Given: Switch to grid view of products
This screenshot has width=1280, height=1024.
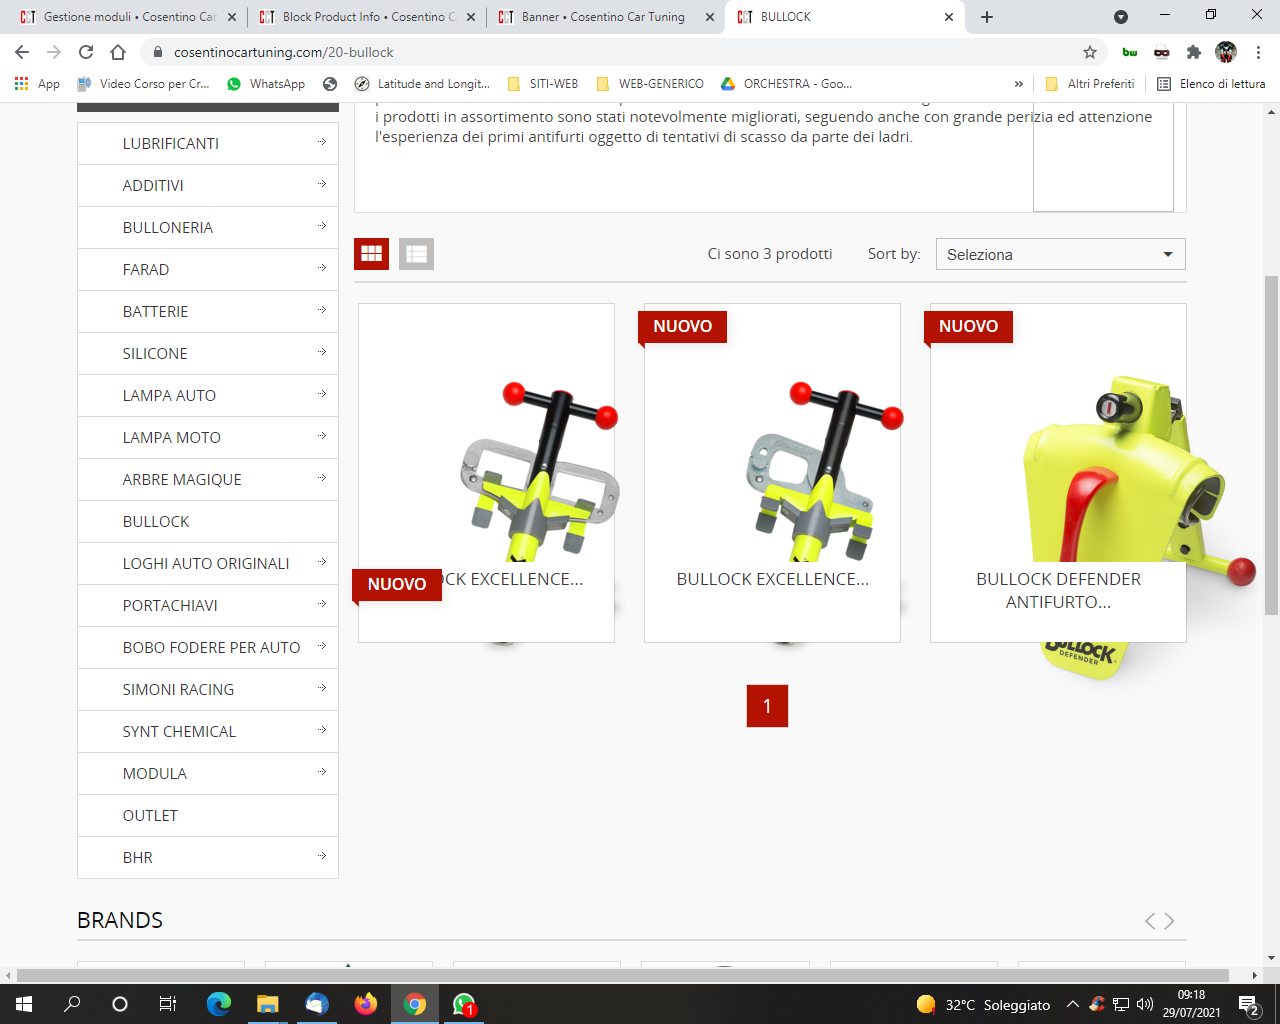Looking at the screenshot, I should click(371, 254).
